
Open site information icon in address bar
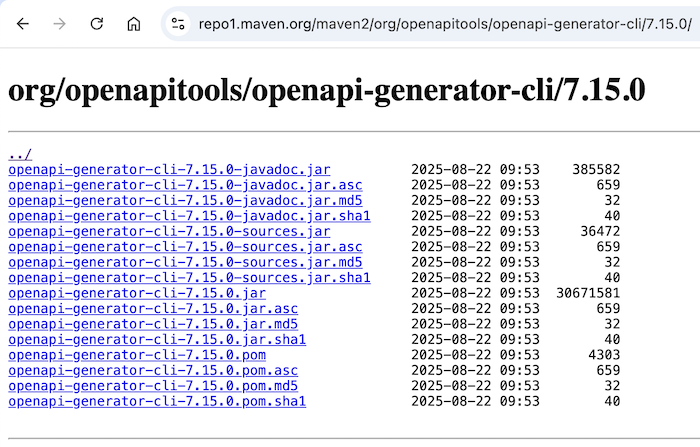[x=178, y=24]
